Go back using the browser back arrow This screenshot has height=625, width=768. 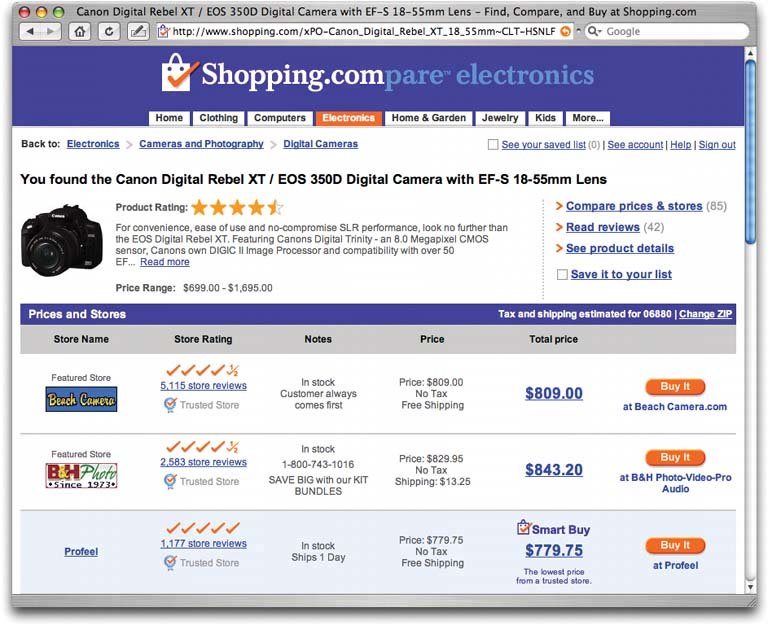click(x=28, y=31)
